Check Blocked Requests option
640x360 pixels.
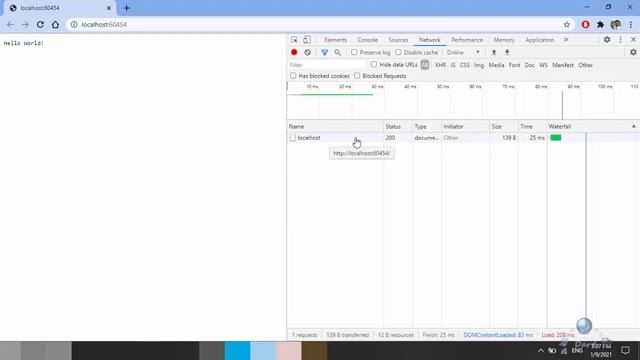[357, 76]
